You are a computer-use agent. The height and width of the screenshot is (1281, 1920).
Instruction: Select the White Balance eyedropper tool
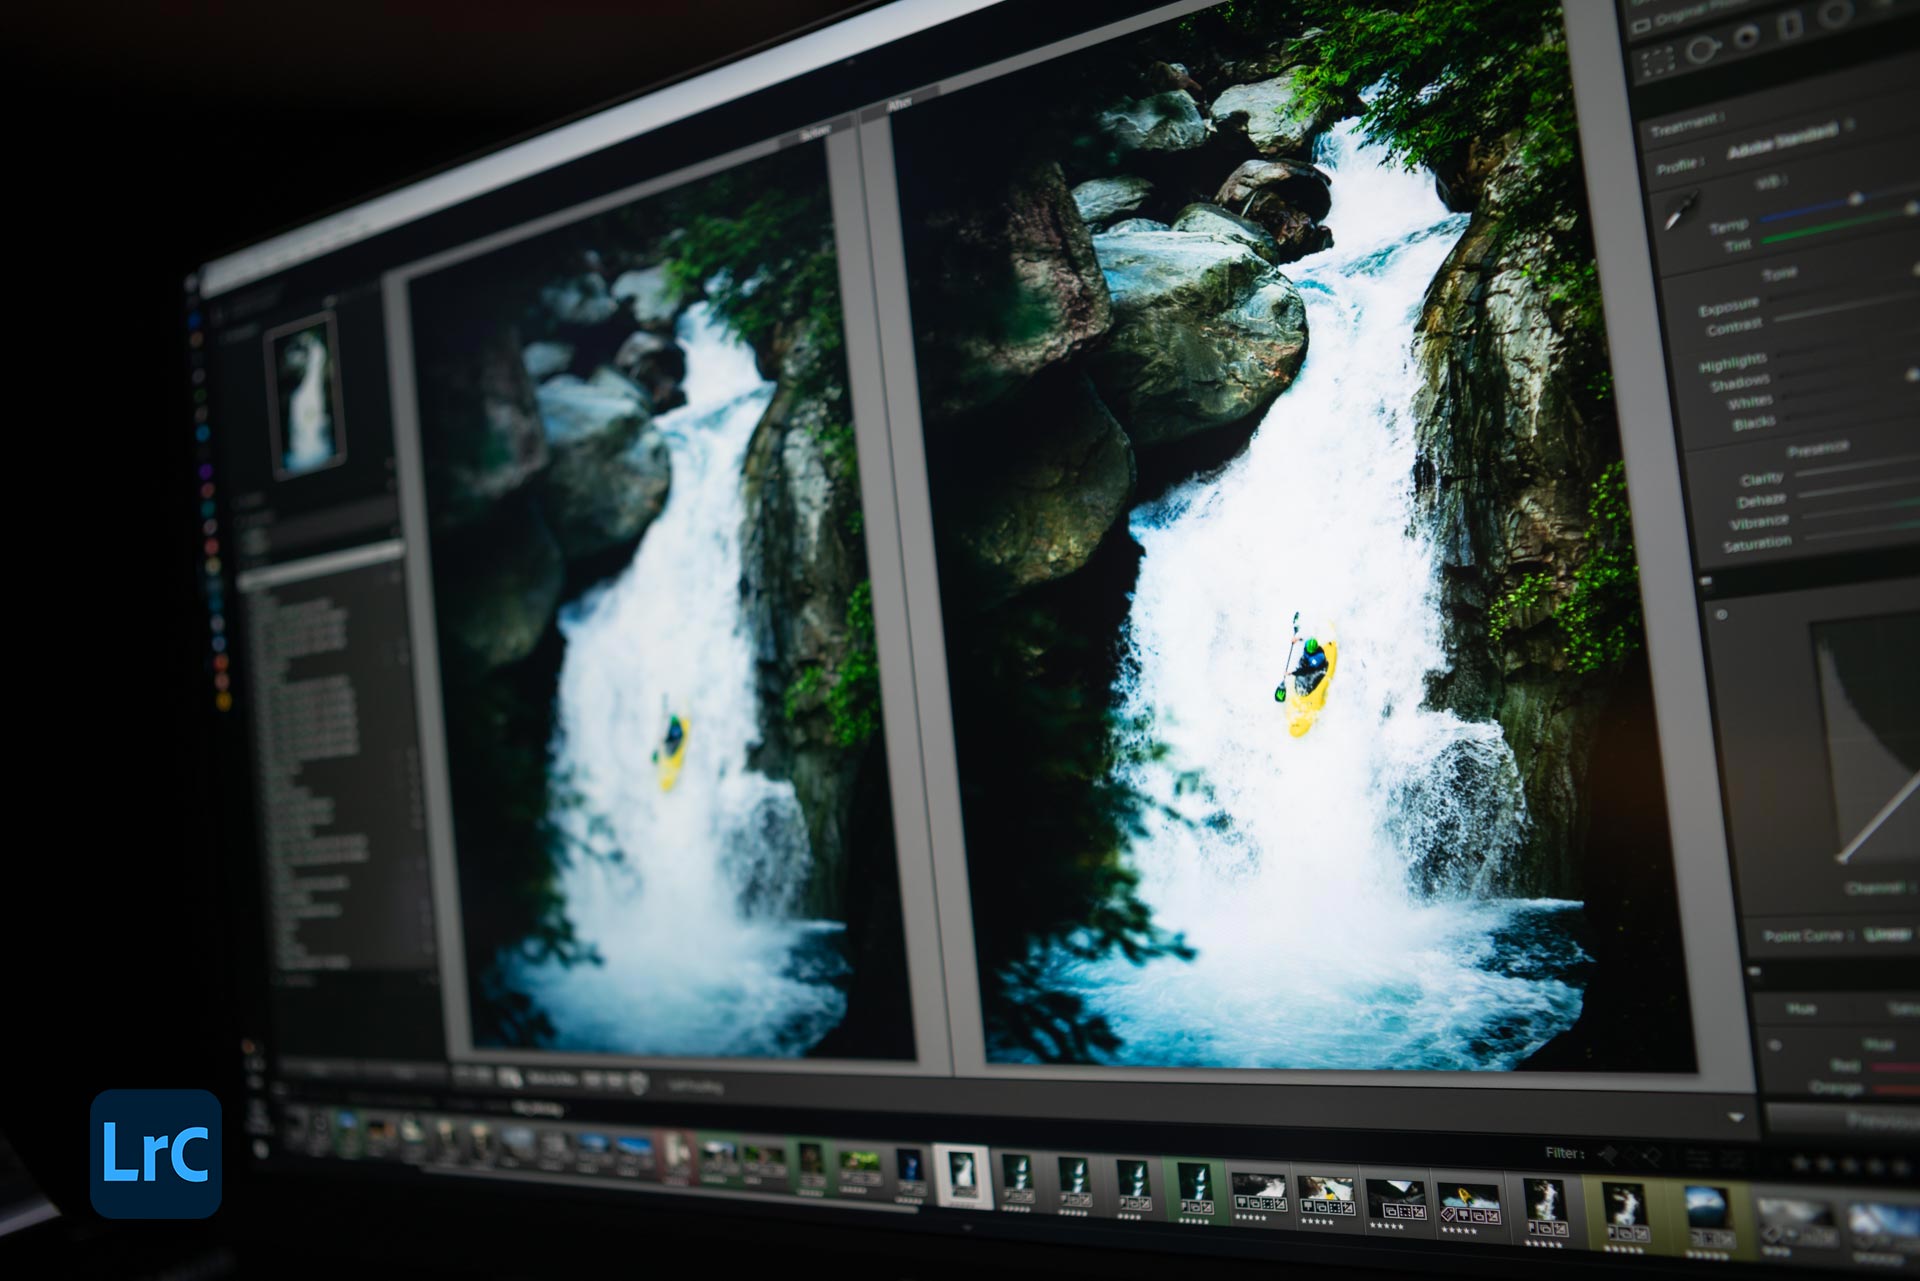click(1682, 210)
